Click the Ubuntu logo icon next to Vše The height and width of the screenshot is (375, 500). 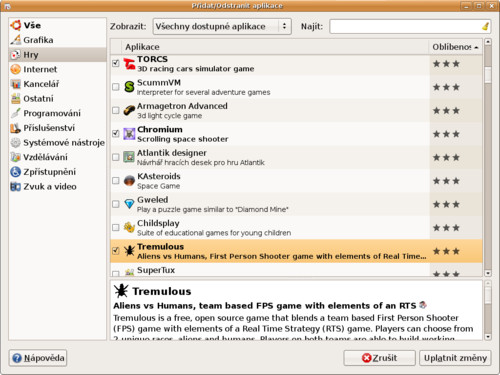[x=16, y=25]
